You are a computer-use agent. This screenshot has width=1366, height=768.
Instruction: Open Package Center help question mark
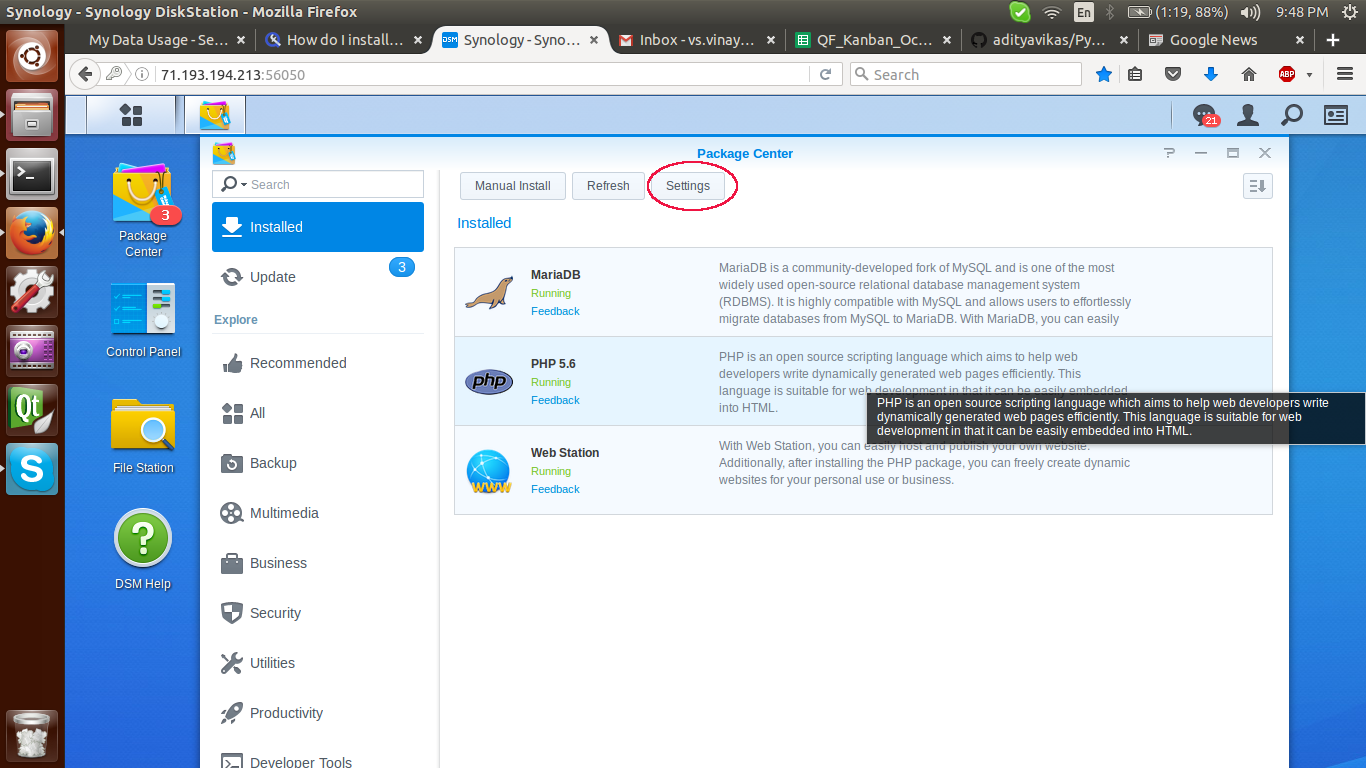pos(1169,153)
